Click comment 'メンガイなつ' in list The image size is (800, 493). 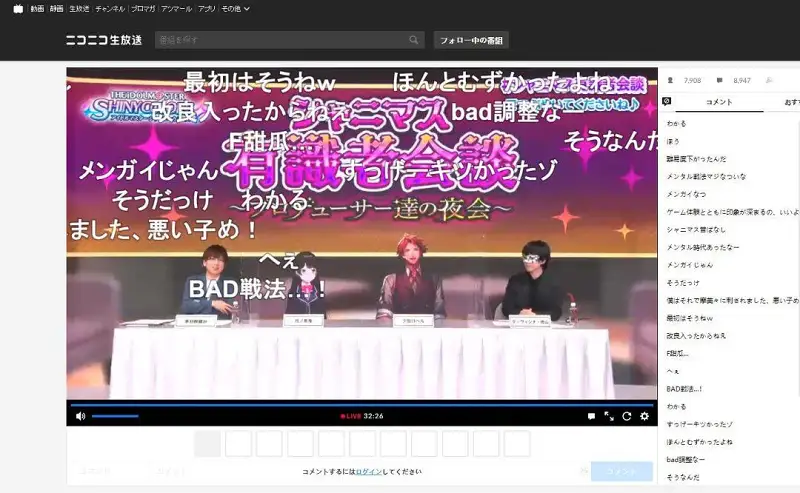[686, 194]
